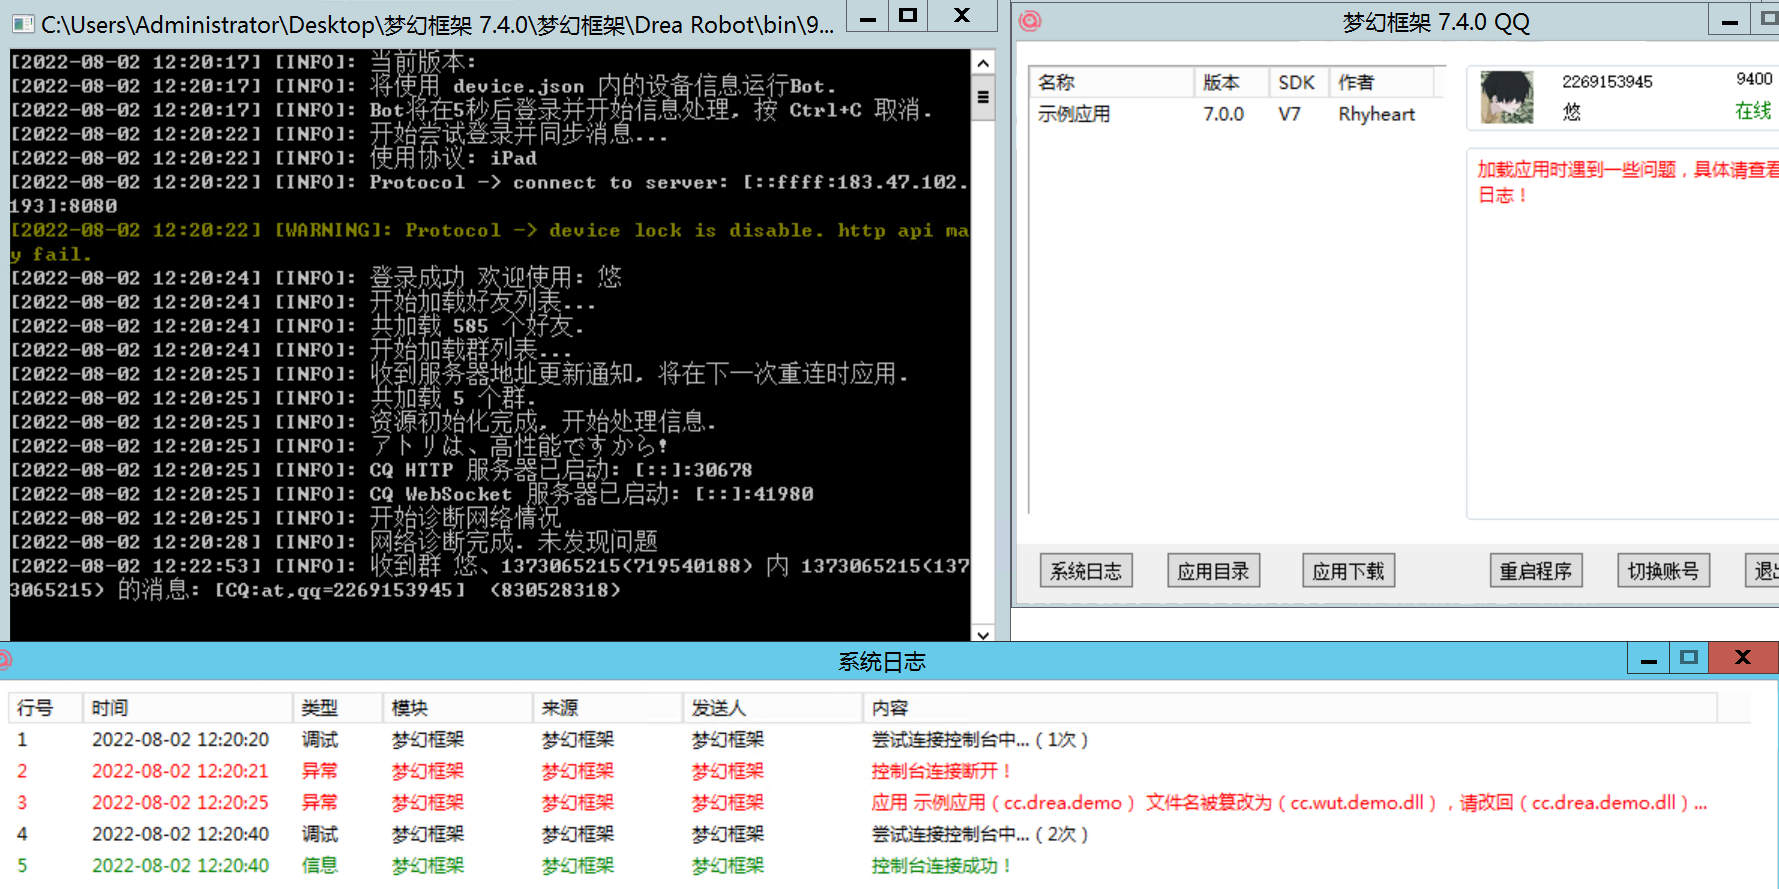Select log row 2 控制台连接断开
This screenshot has width=1779, height=889.
pyautogui.click(x=863, y=771)
